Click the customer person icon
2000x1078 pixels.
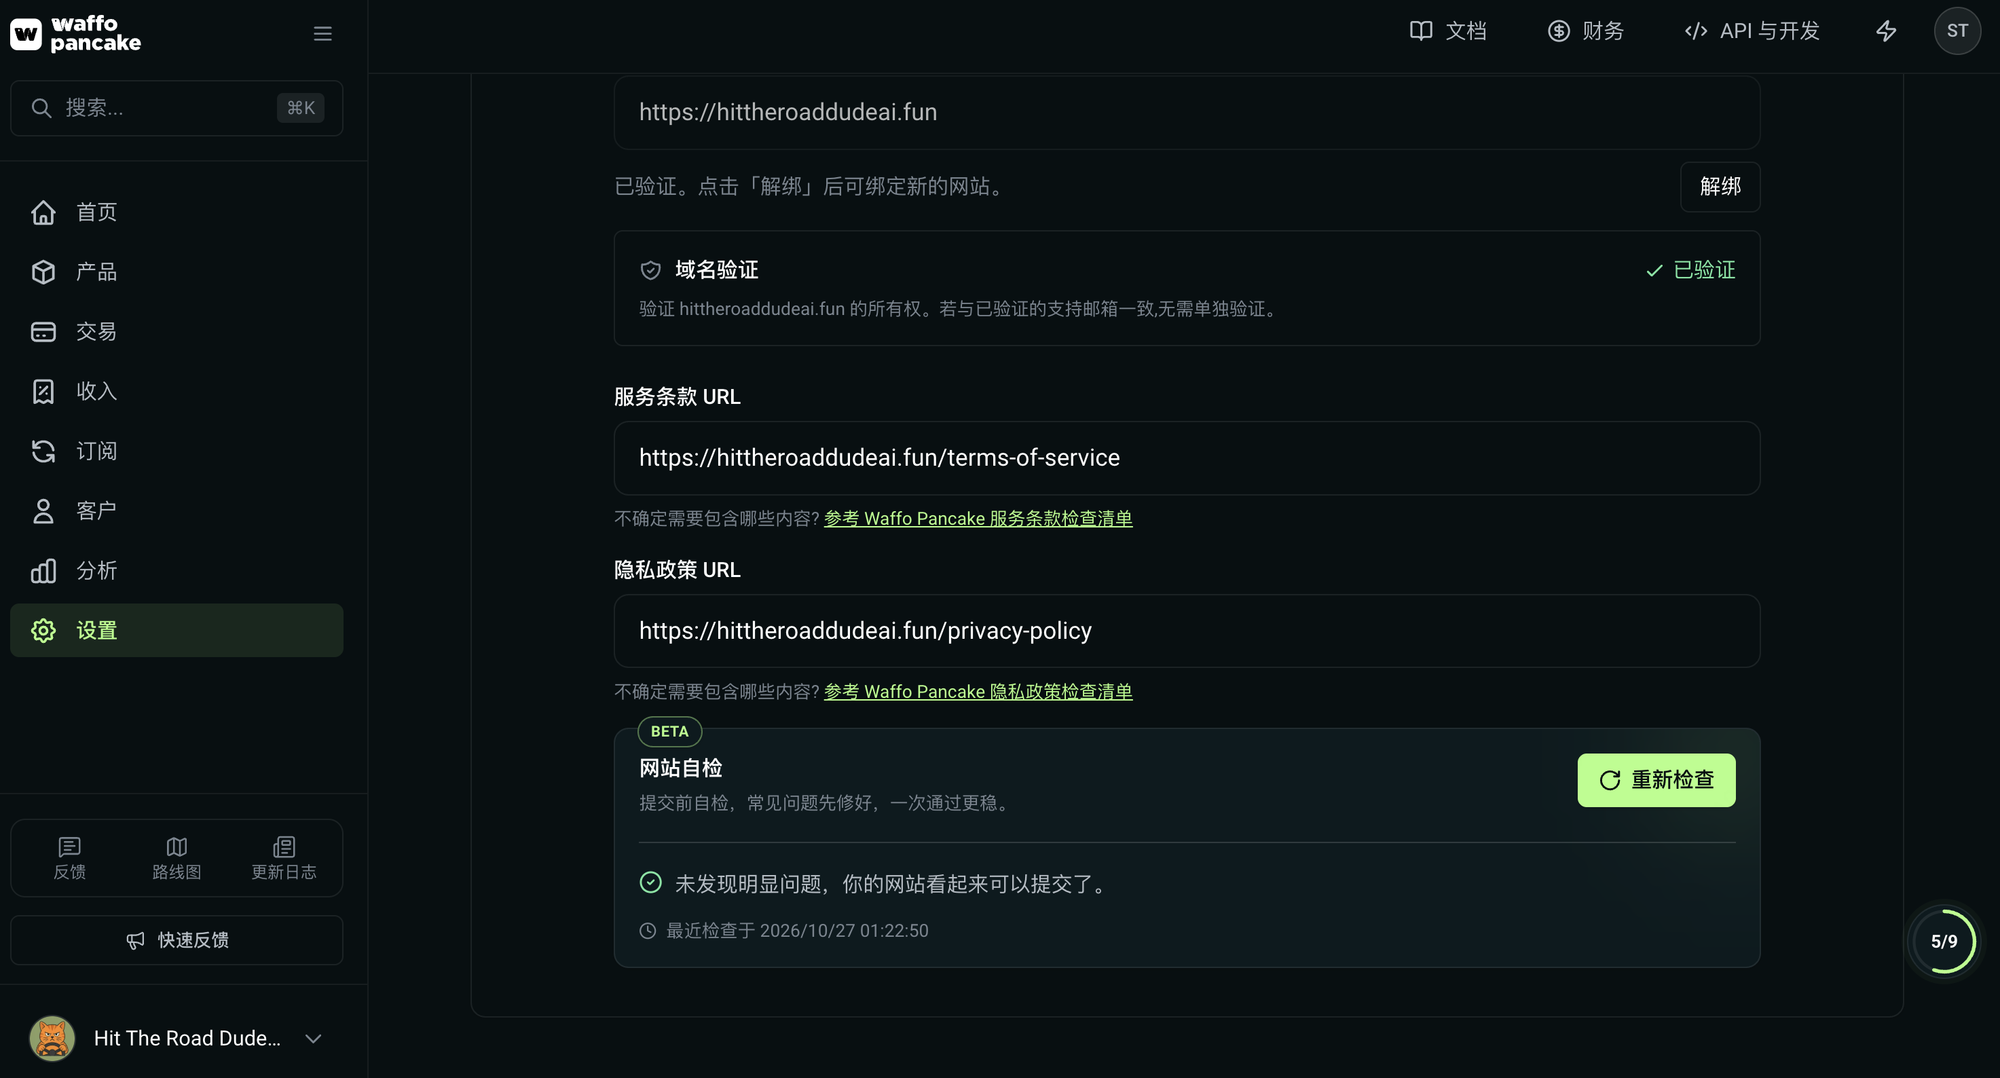(x=43, y=511)
